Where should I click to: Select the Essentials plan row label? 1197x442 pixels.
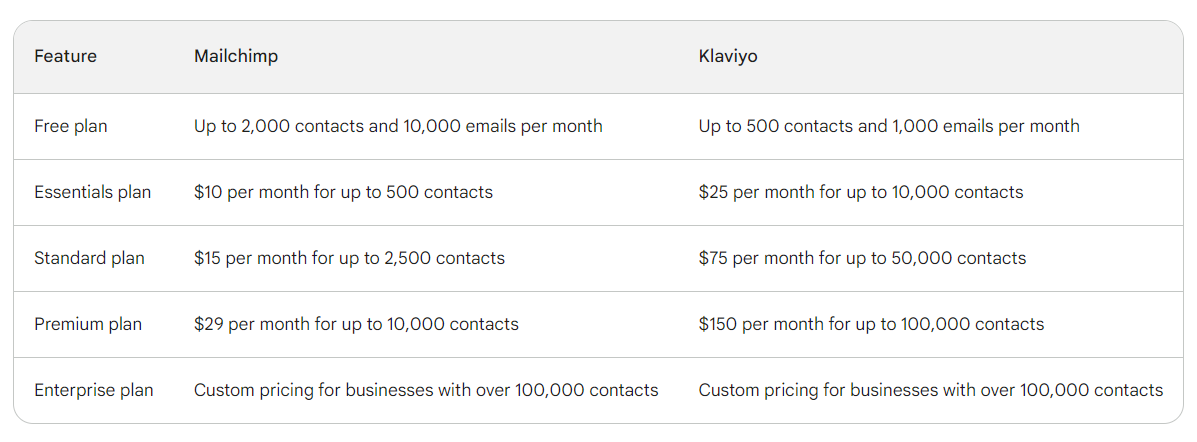pyautogui.click(x=93, y=193)
